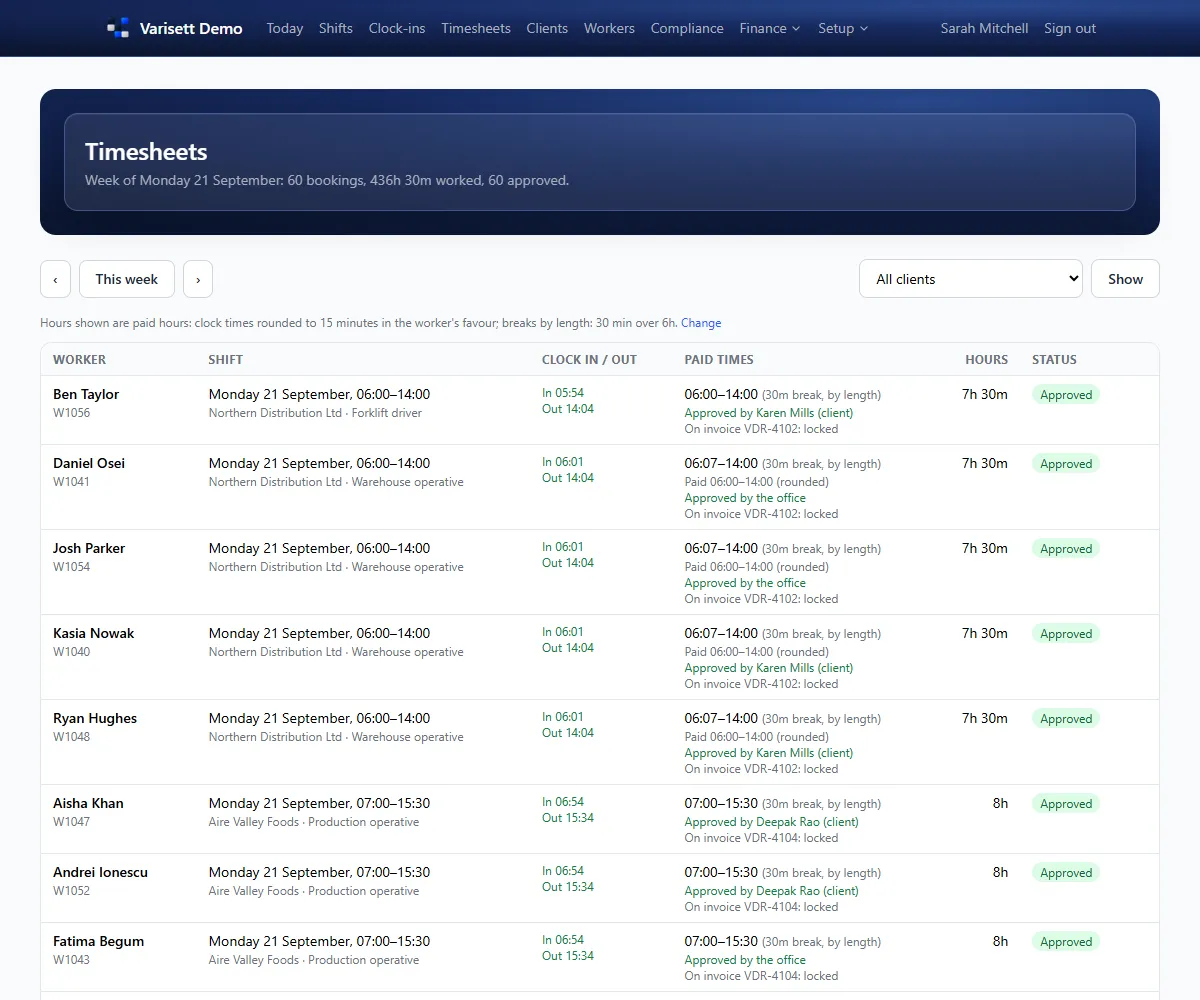This screenshot has height=1000, width=1200.
Task: Click the SHIFT column header
Action: pyautogui.click(x=225, y=359)
